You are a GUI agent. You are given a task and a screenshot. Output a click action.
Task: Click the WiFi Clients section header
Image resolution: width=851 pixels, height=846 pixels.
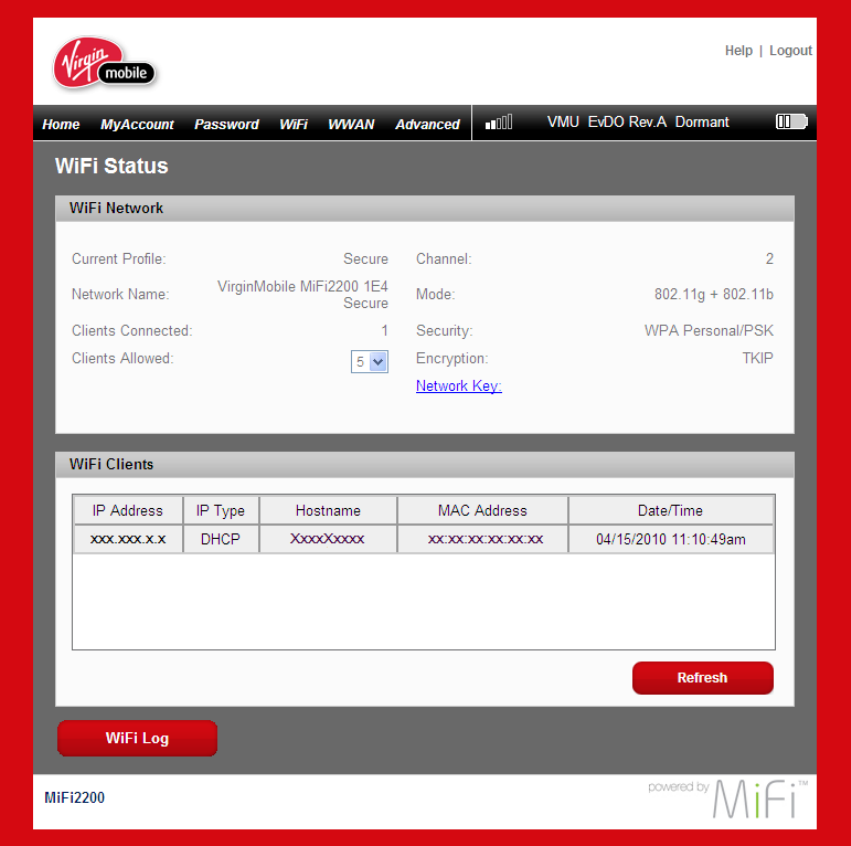[424, 465]
